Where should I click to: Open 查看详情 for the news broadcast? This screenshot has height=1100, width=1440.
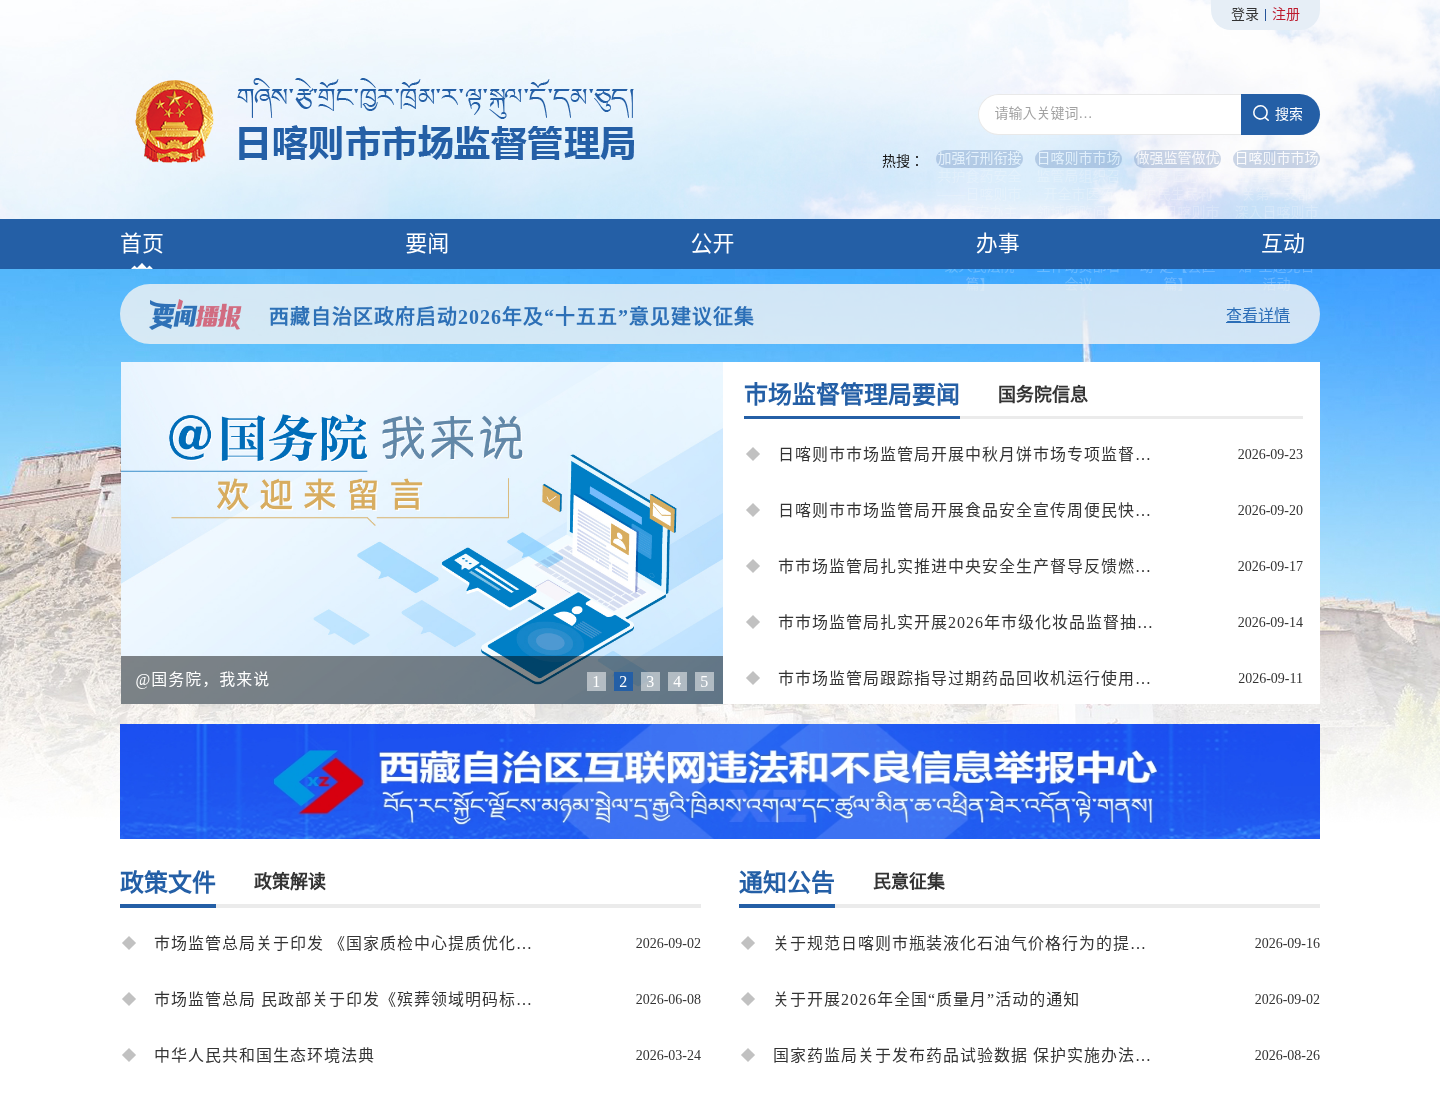pyautogui.click(x=1258, y=315)
